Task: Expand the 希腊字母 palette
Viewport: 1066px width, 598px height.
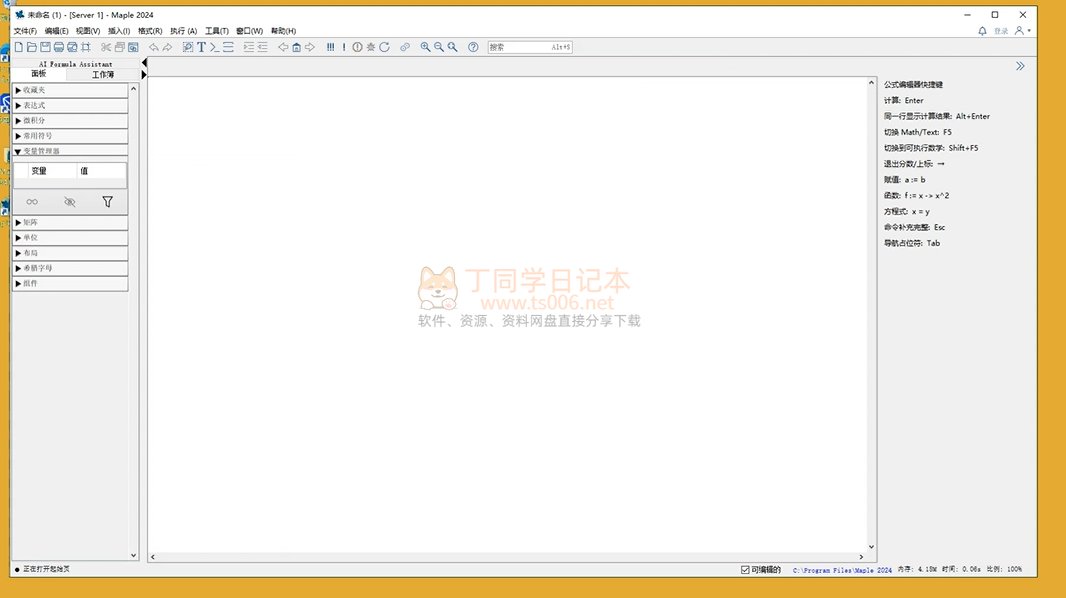Action: point(70,268)
